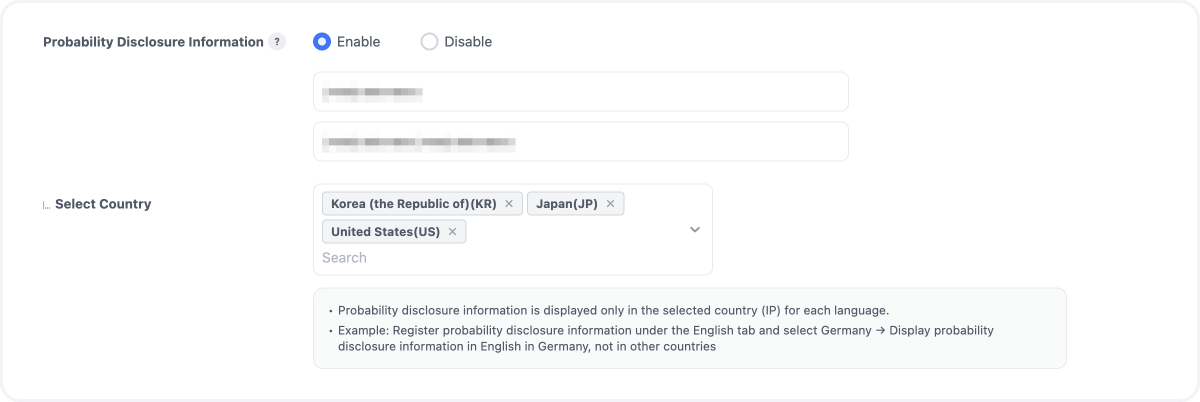Open the Probability Disclosure Information help icon
The width and height of the screenshot is (1200, 402).
[x=277, y=42]
